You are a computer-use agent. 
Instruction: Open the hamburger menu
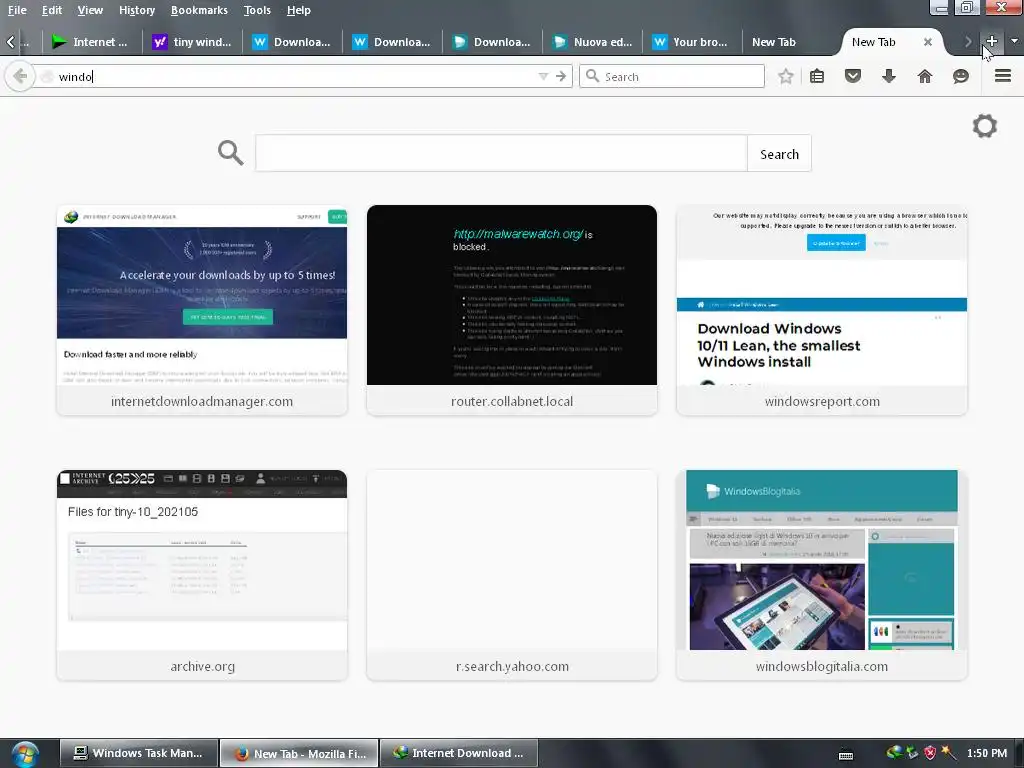1002,76
